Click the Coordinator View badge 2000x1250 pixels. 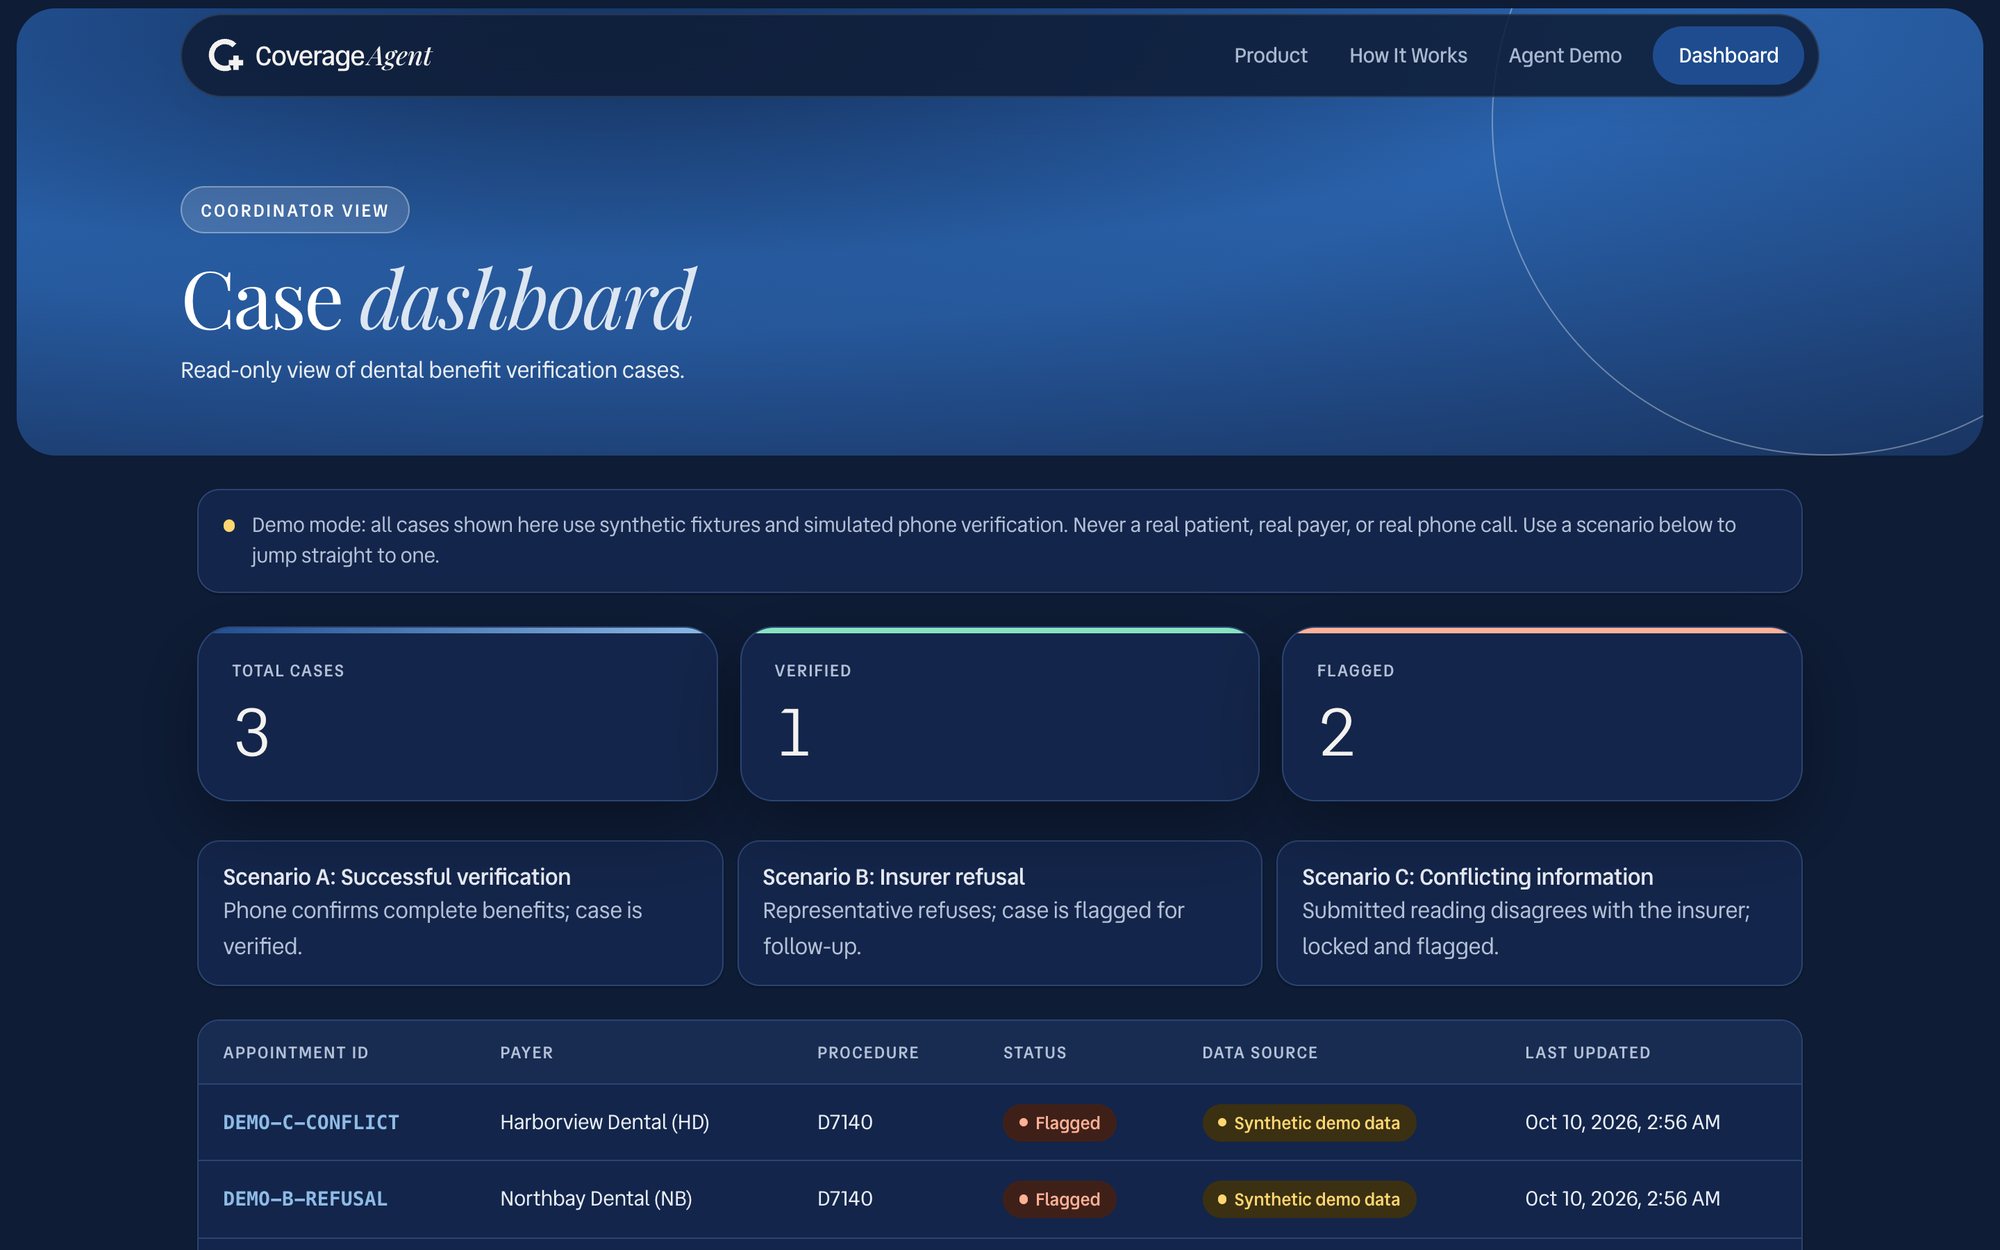[x=295, y=210]
